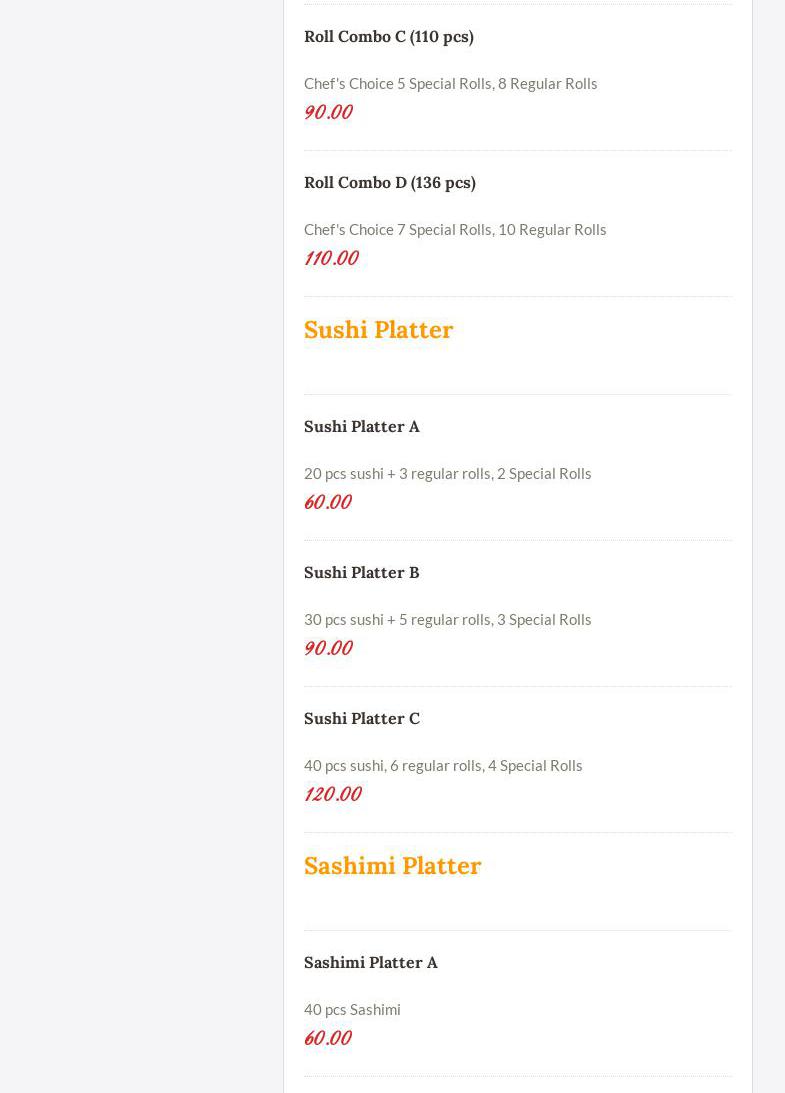Select the Sushi Platter B title
This screenshot has width=785, height=1093.
click(361, 573)
